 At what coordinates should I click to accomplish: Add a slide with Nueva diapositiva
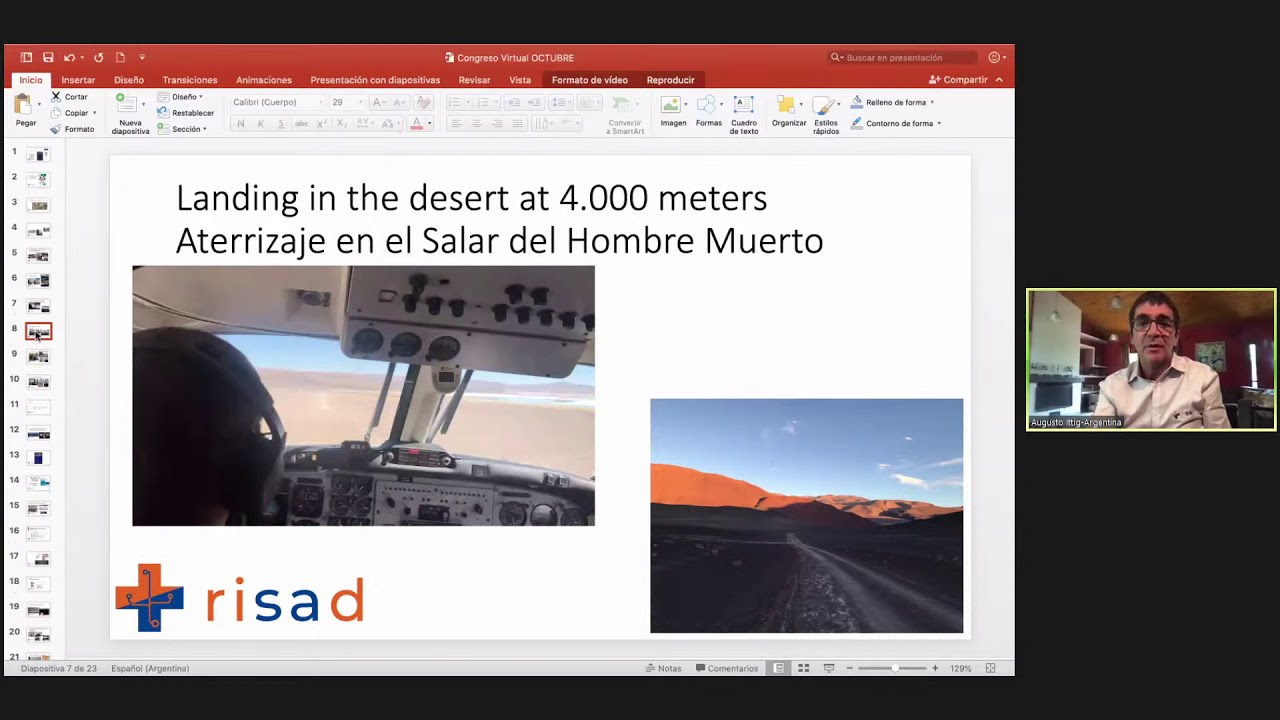(130, 114)
